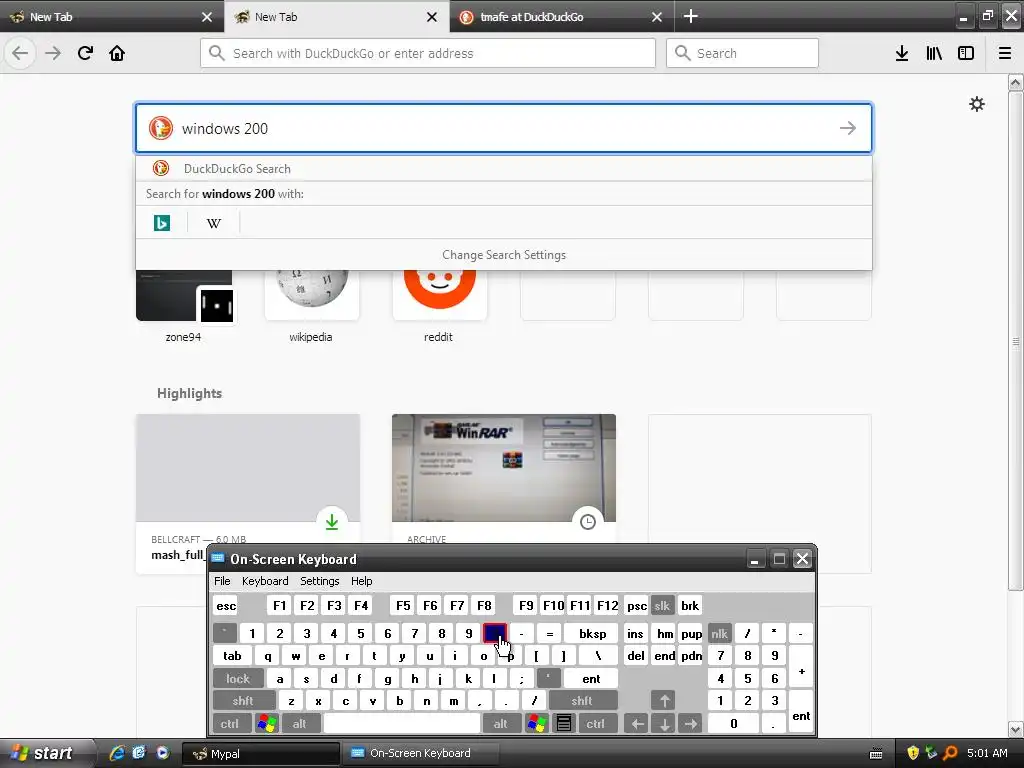Search with the Bing engine icon

coord(161,223)
